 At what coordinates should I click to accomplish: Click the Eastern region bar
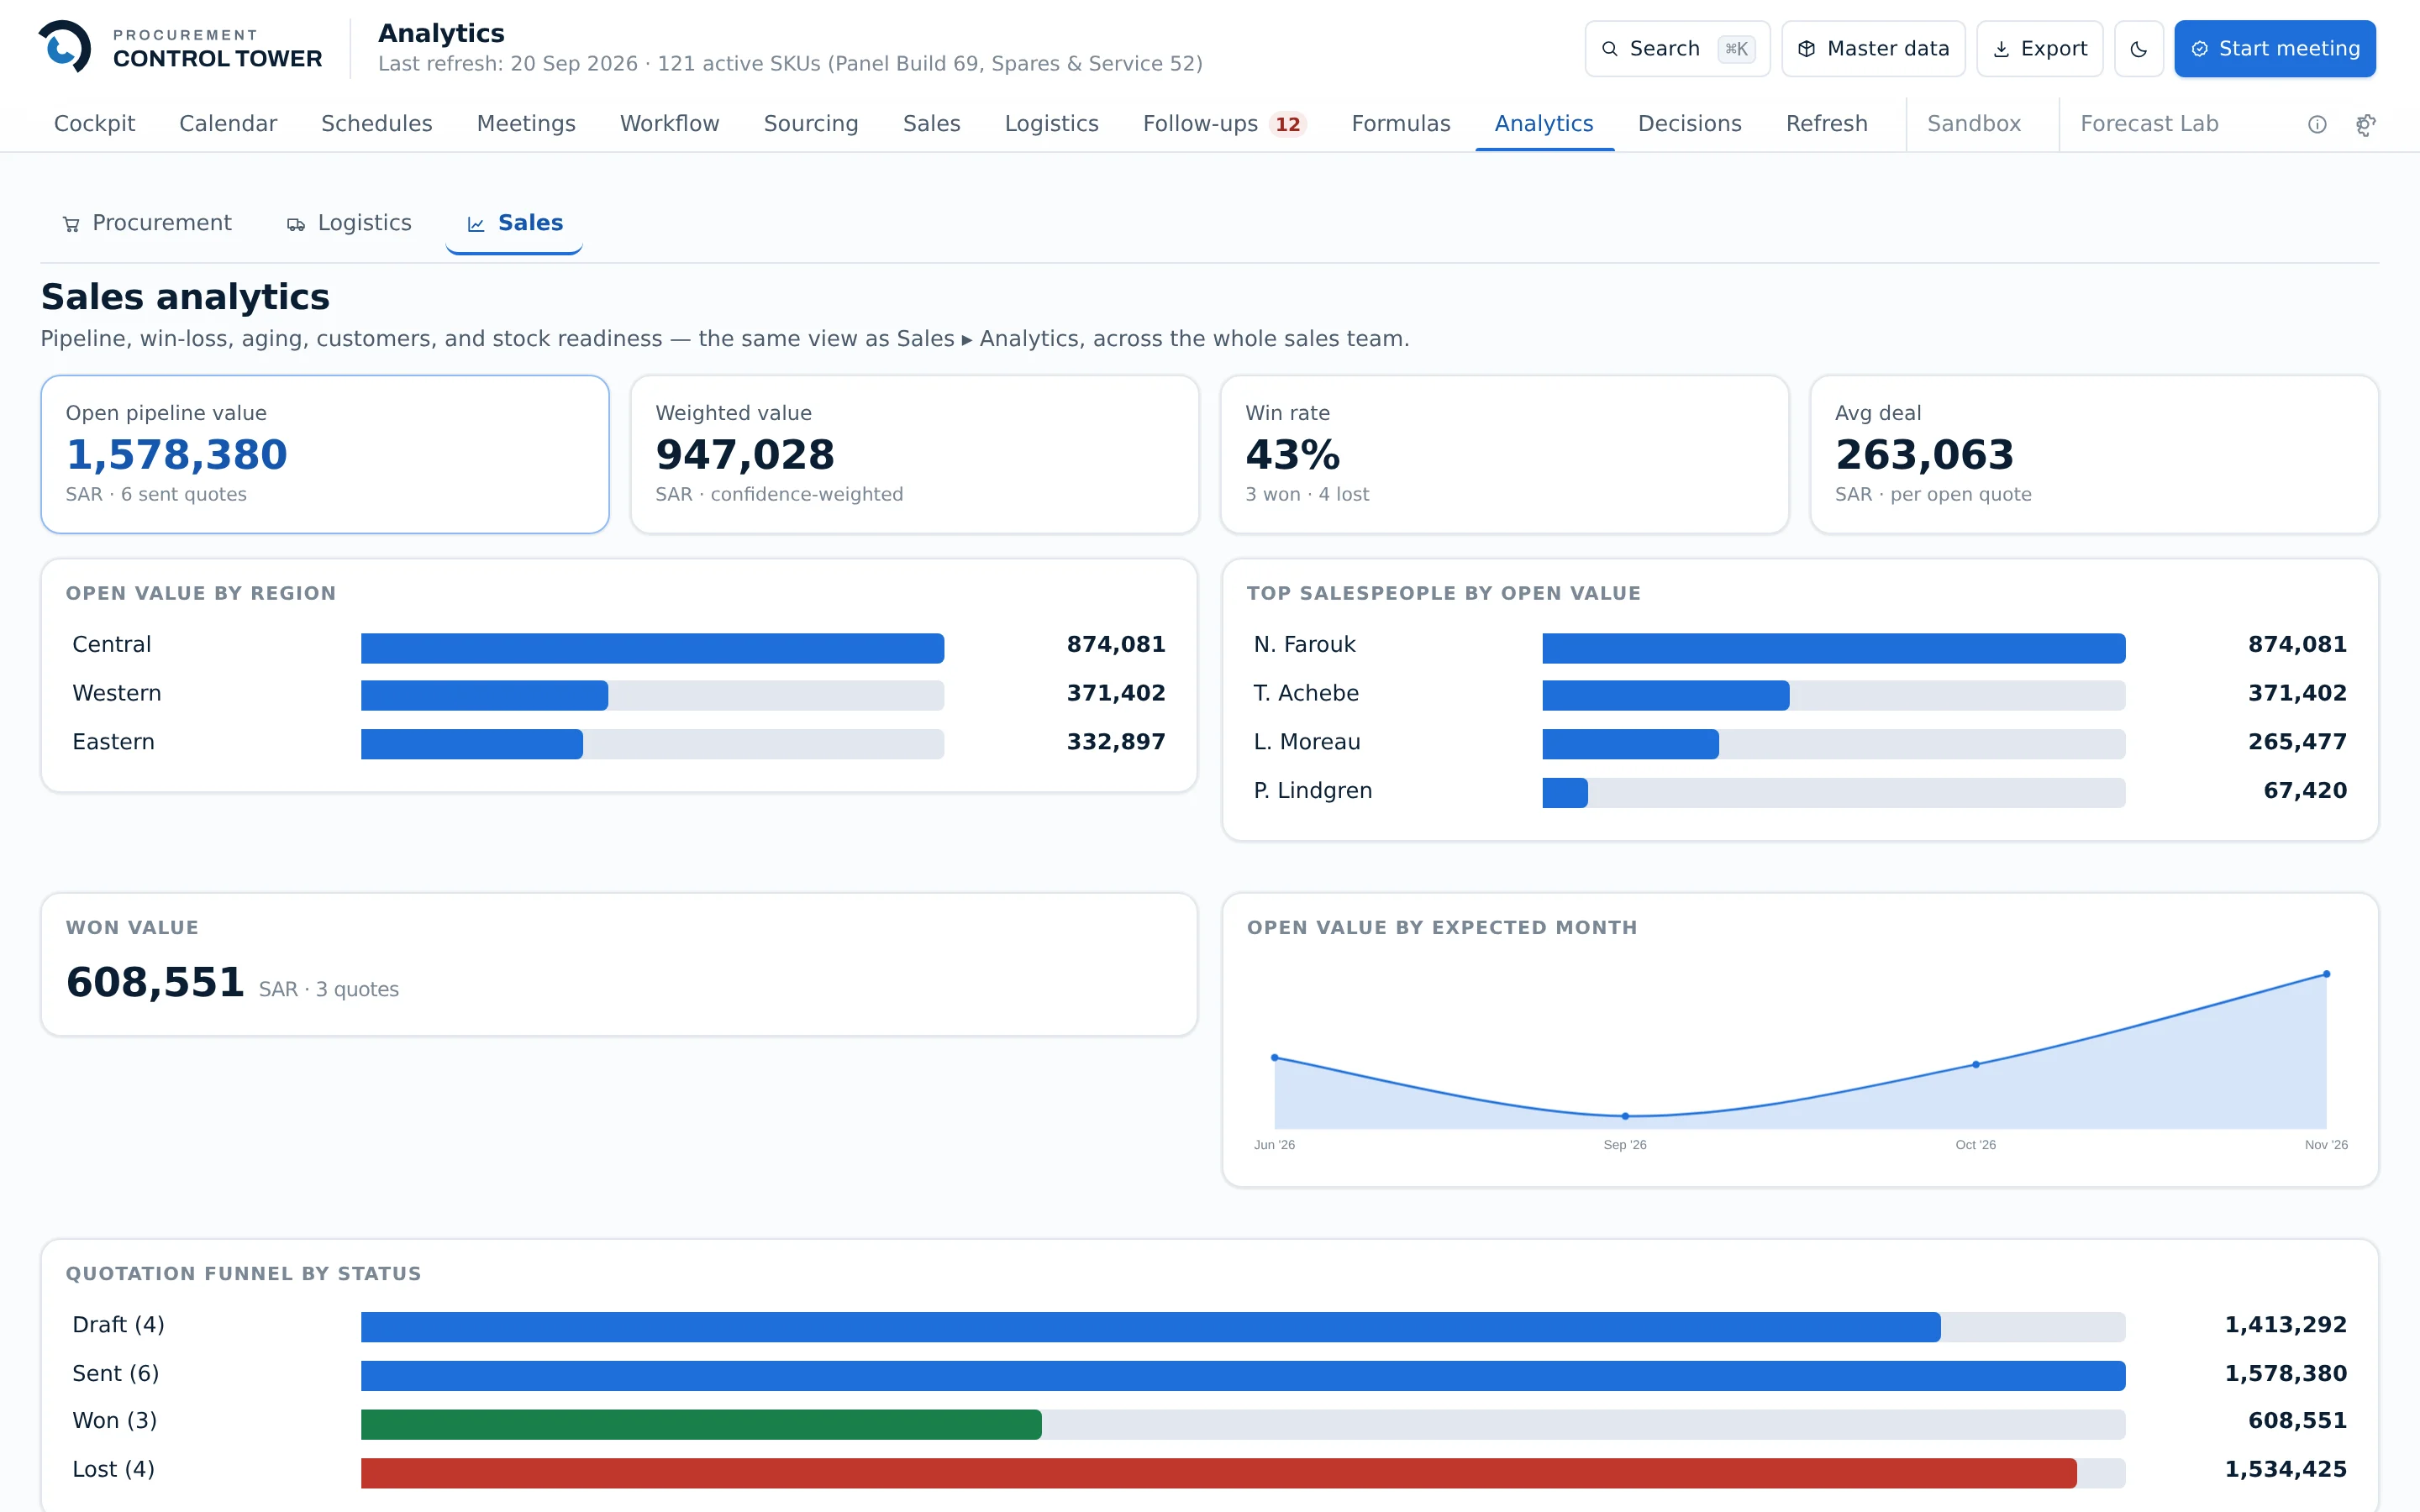(x=472, y=744)
